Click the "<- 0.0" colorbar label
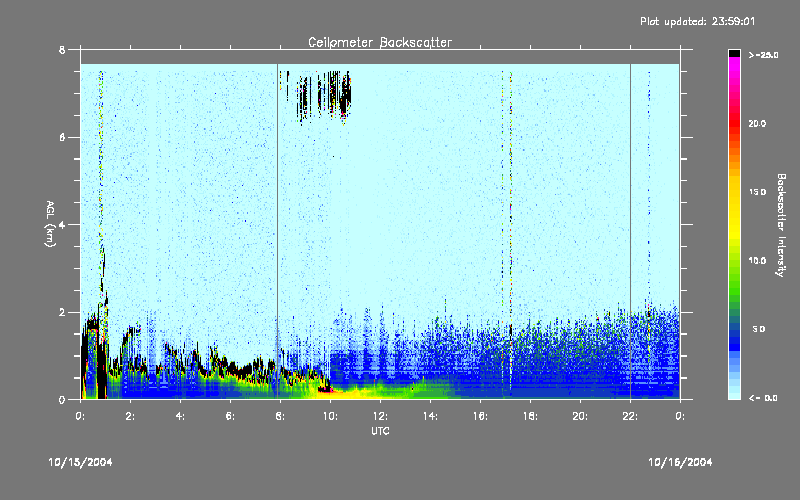 point(763,398)
